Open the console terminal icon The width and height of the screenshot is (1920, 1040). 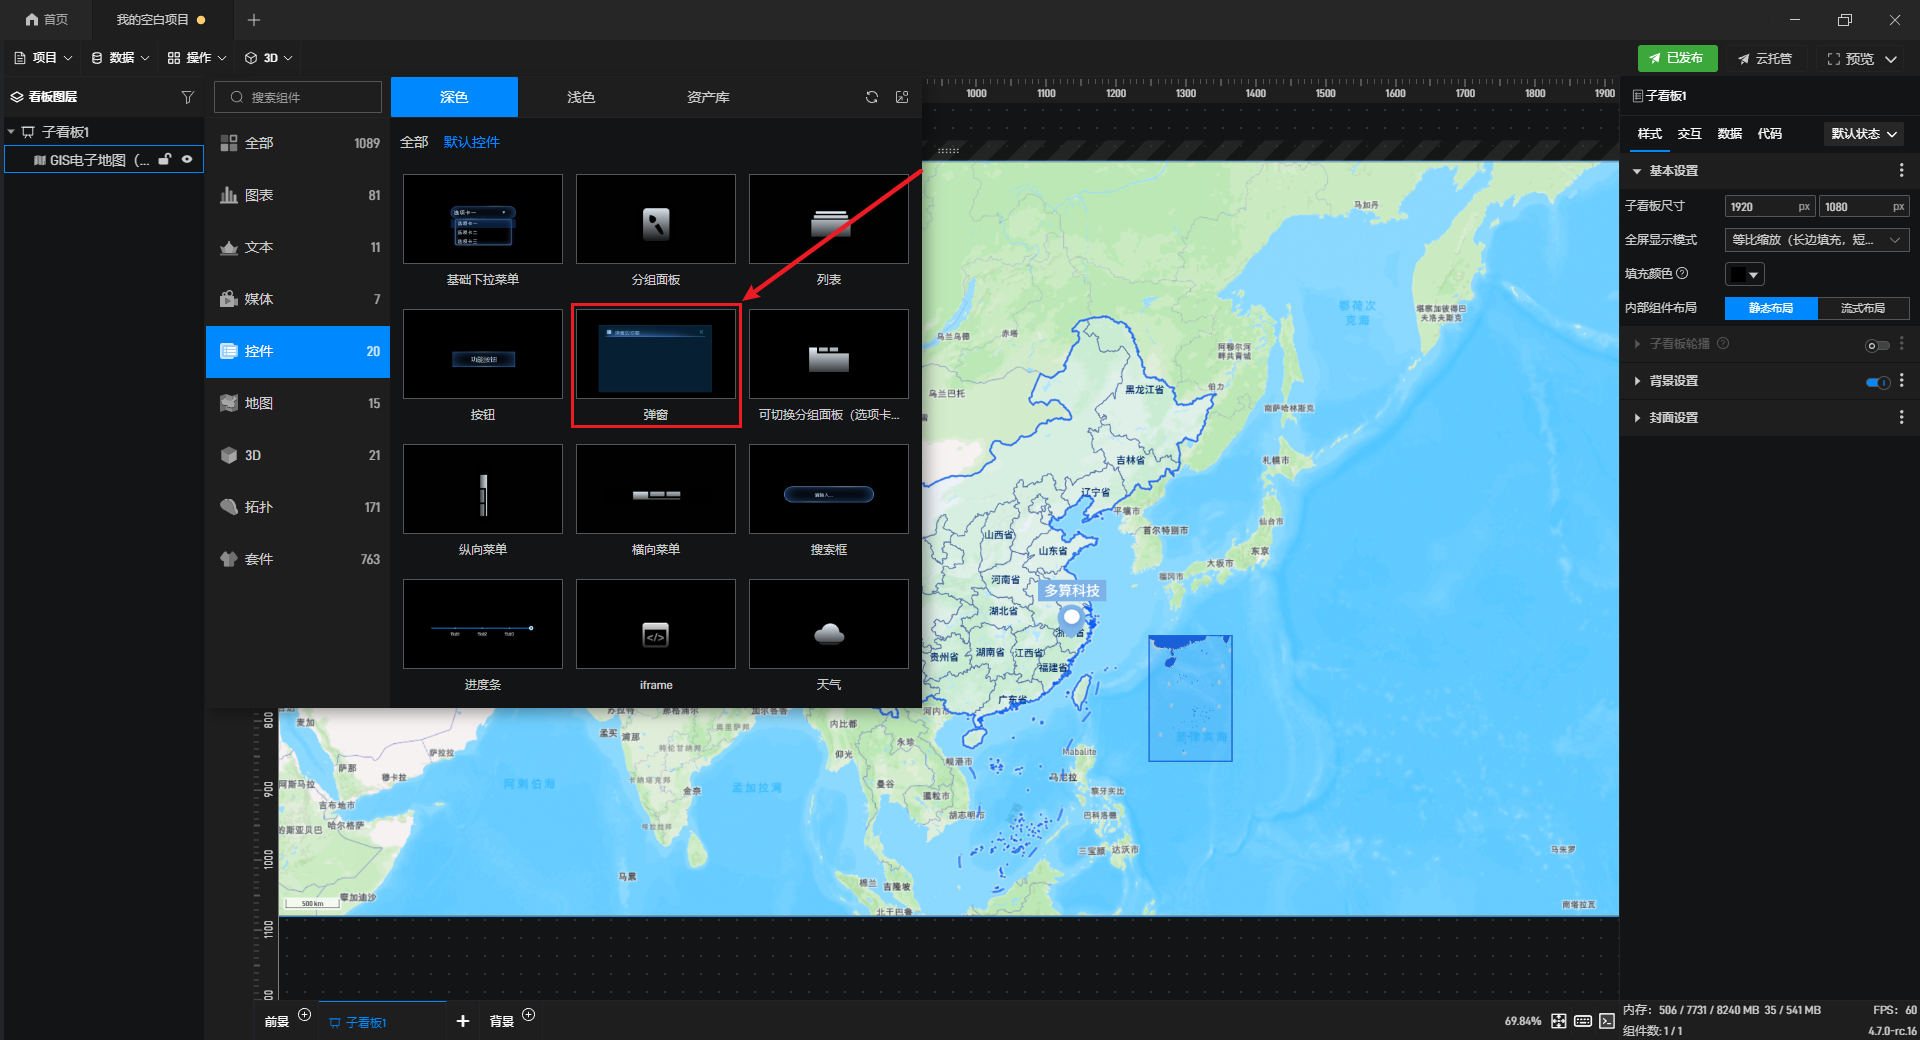tap(1607, 1021)
